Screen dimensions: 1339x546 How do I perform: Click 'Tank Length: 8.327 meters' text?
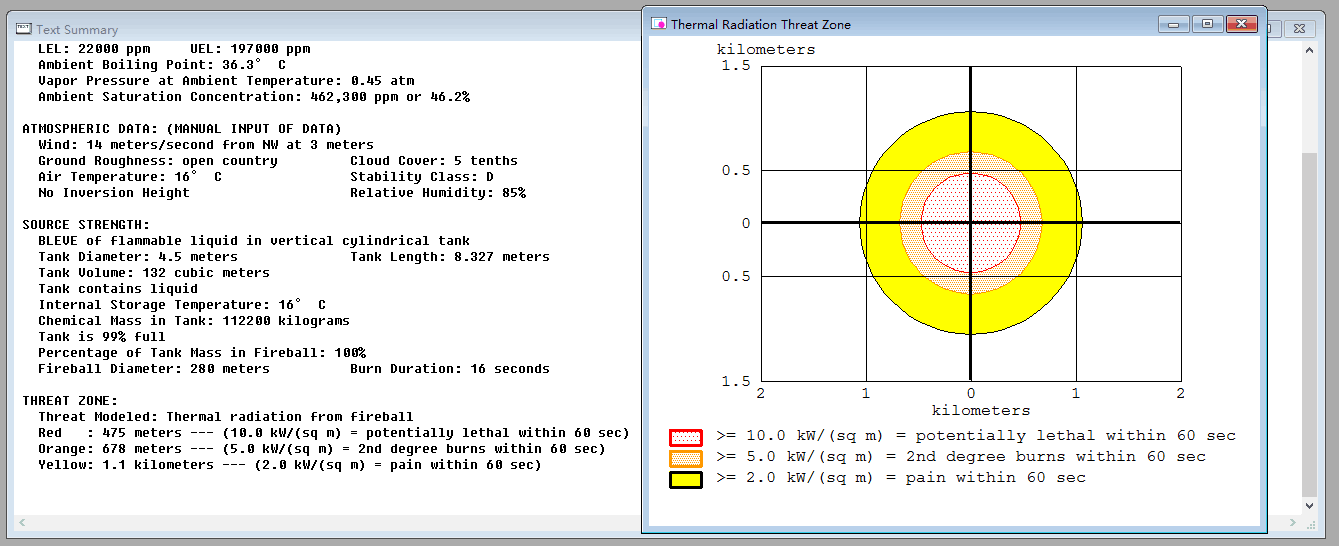(x=450, y=257)
